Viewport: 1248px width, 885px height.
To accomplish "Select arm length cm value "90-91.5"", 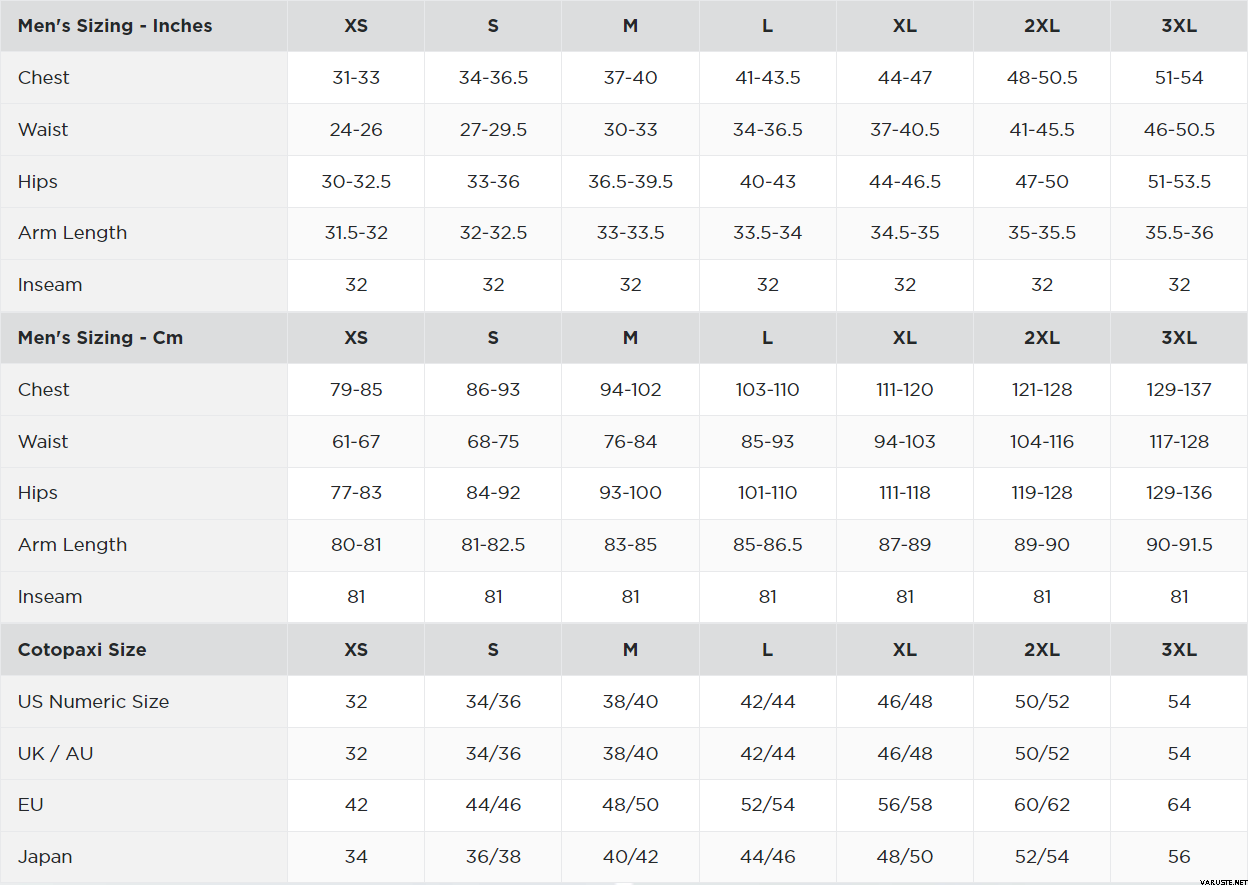I will 1179,545.
